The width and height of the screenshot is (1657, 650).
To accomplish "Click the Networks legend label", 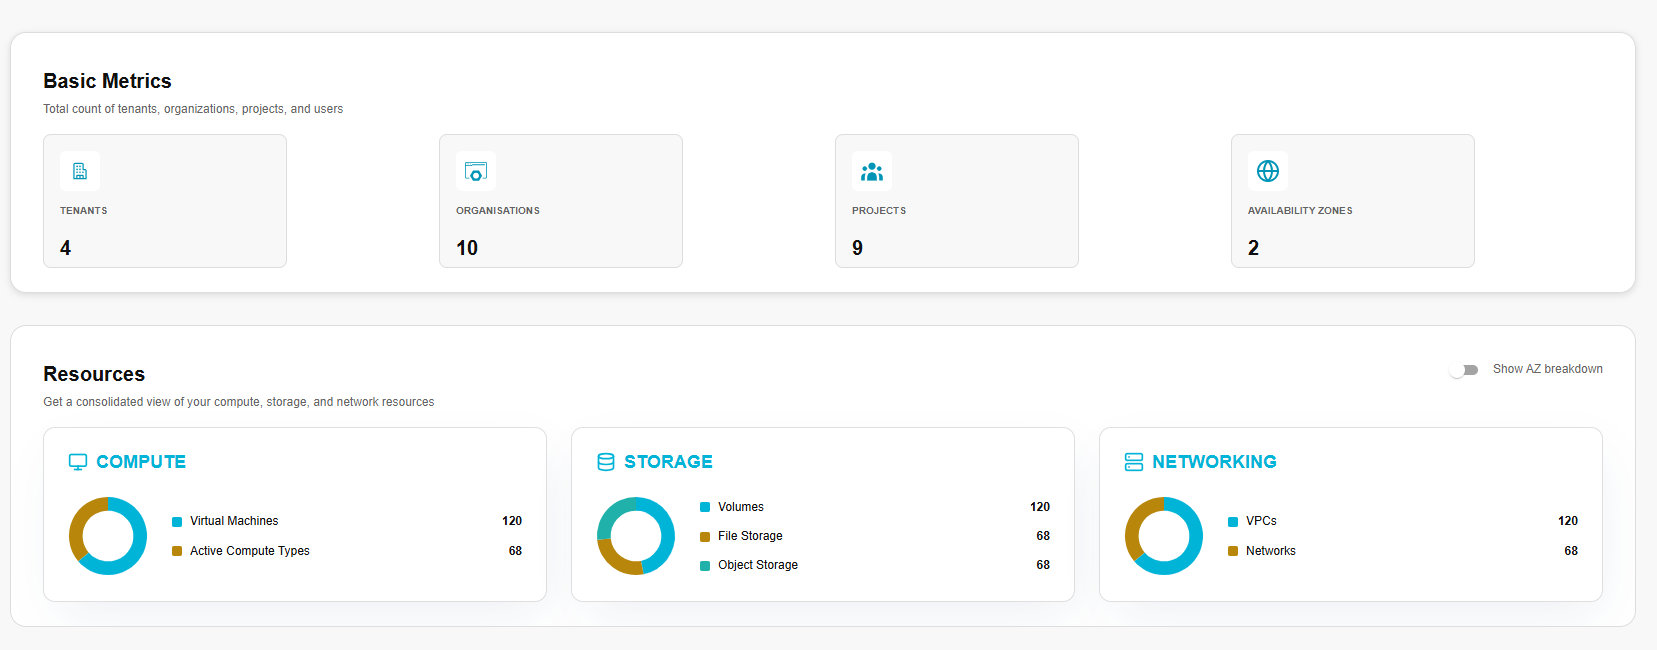I will 1270,551.
